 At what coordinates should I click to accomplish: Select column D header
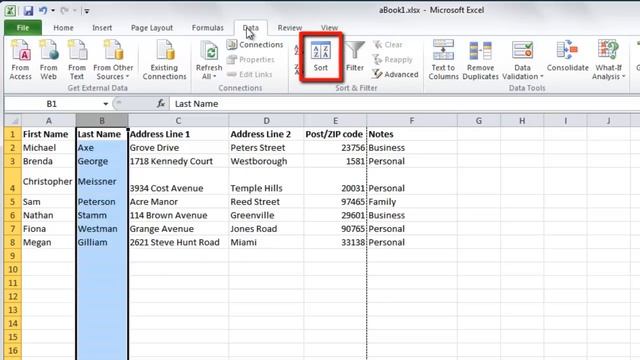pyautogui.click(x=266, y=121)
